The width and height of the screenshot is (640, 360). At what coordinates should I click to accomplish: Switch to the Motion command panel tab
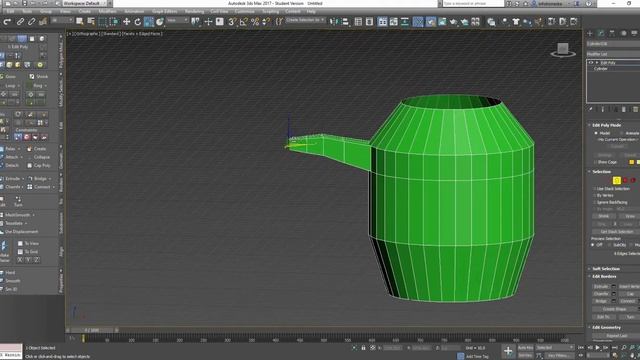click(x=623, y=33)
